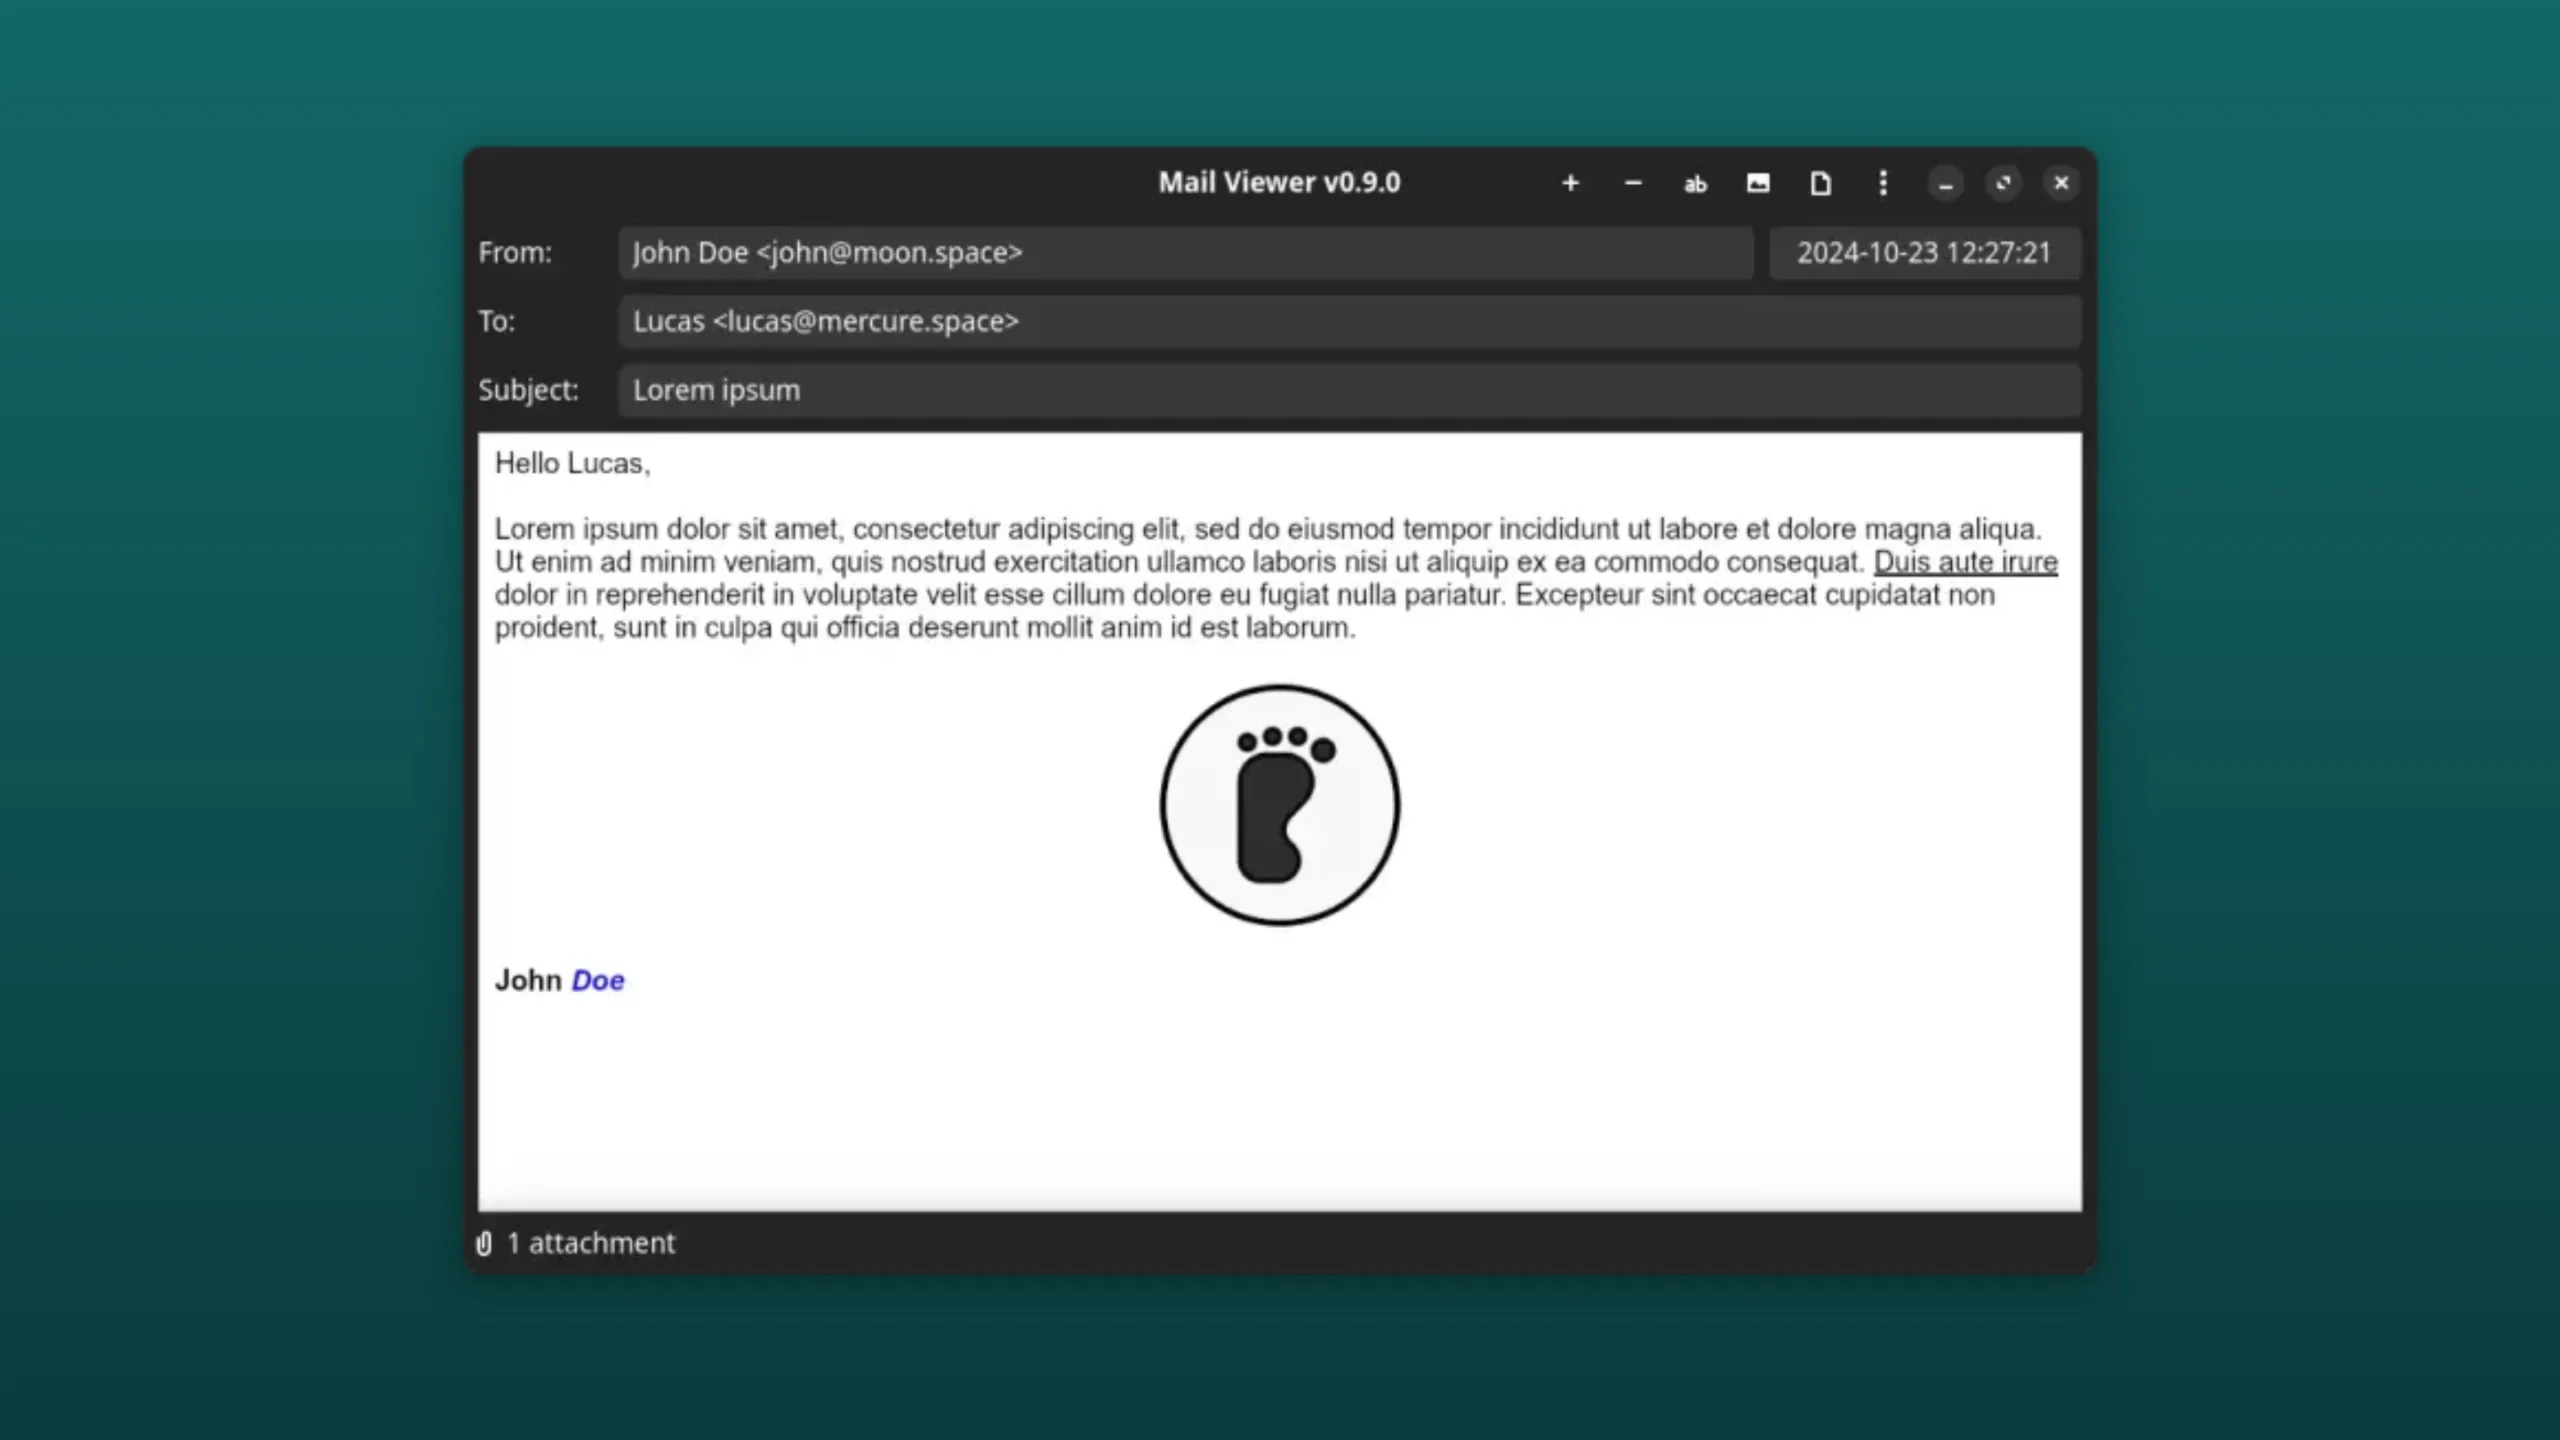Click the footprint logo image
2560x1440 pixels.
click(1280, 805)
